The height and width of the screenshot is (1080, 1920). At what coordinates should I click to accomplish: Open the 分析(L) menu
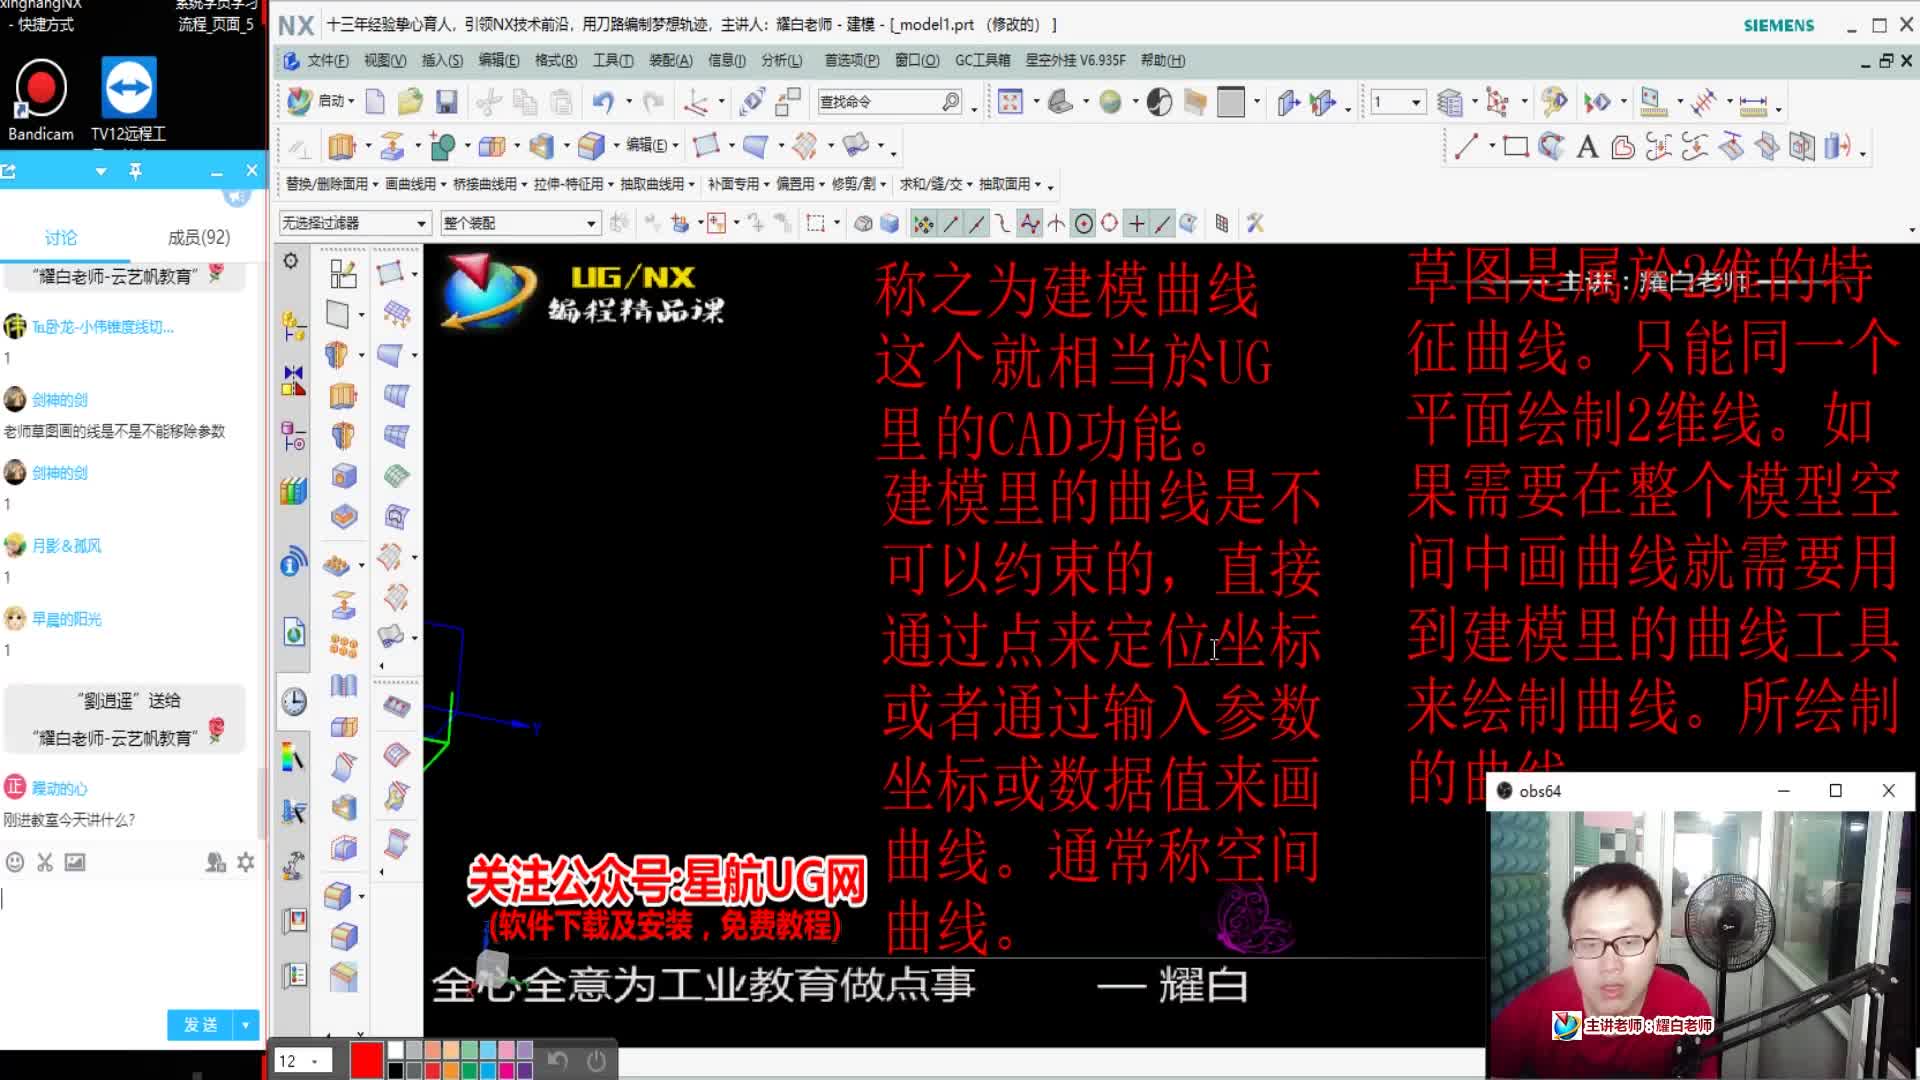[781, 61]
